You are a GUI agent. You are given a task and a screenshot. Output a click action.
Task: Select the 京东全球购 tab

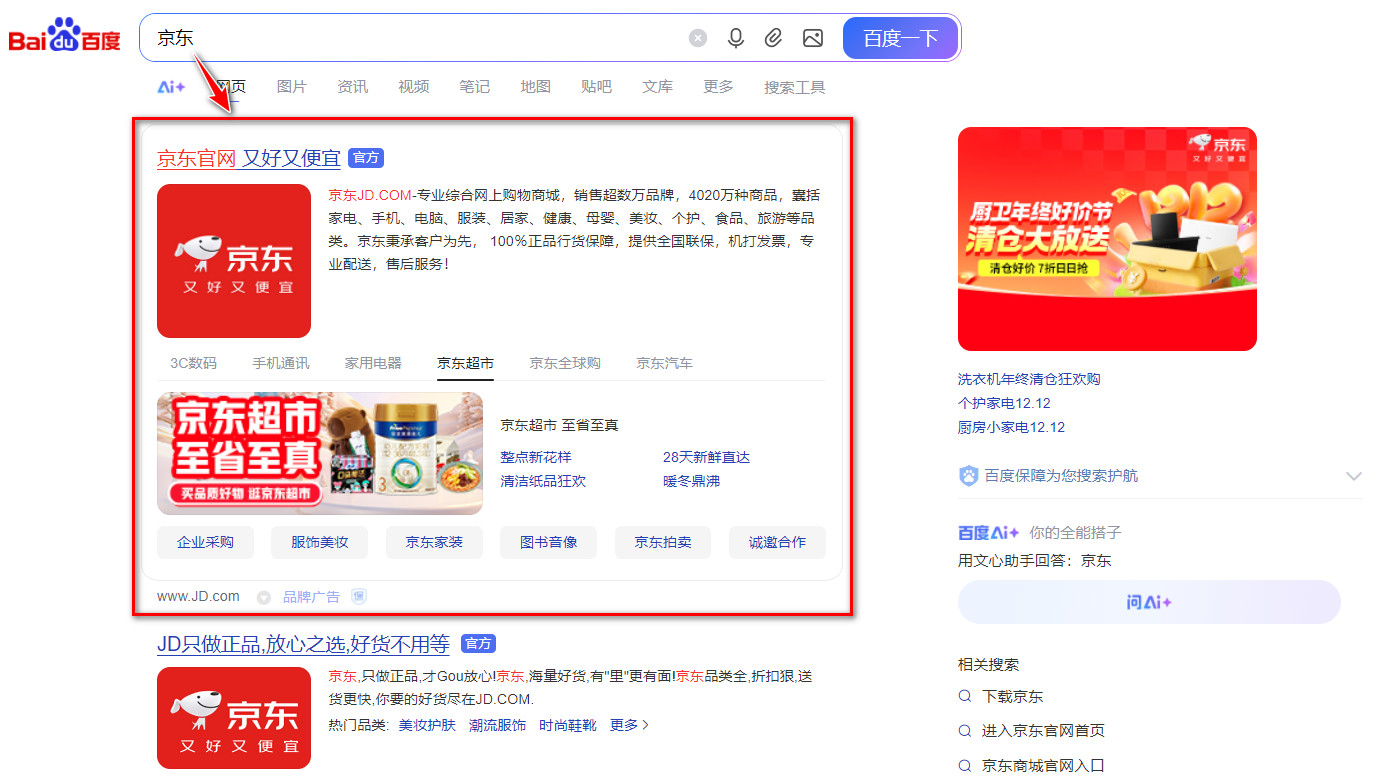565,363
